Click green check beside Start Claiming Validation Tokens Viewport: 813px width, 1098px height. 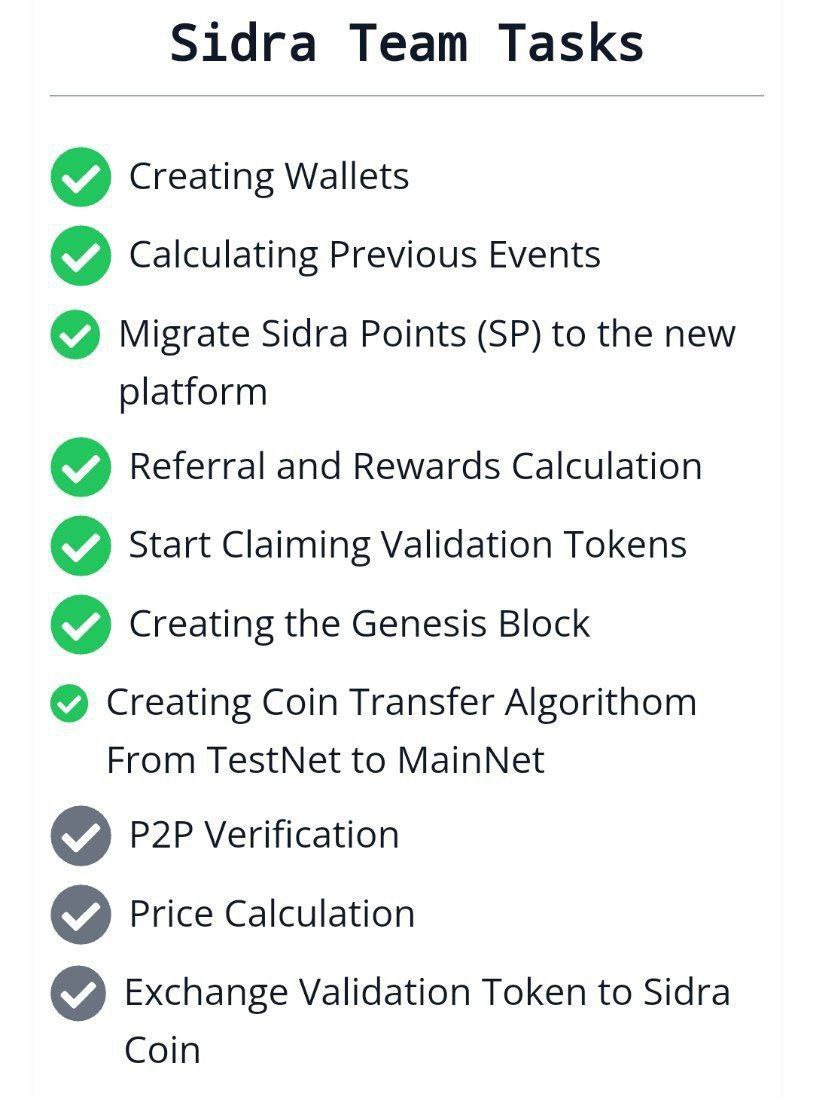point(81,545)
